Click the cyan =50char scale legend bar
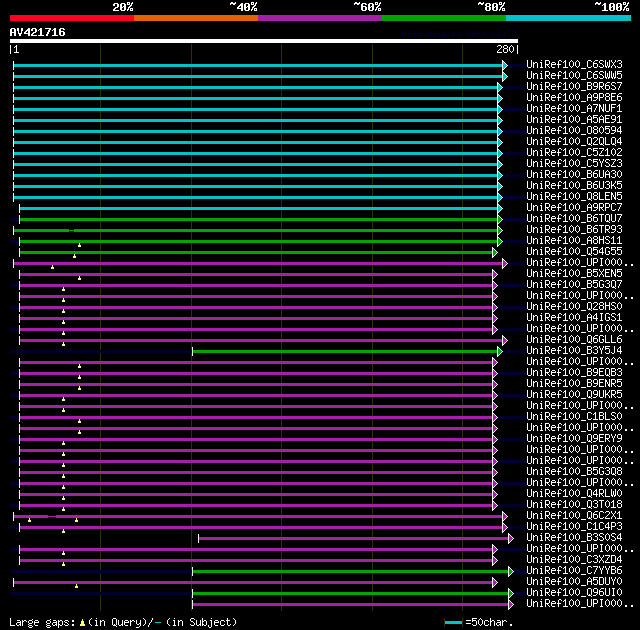640x630 pixels. tap(453, 622)
